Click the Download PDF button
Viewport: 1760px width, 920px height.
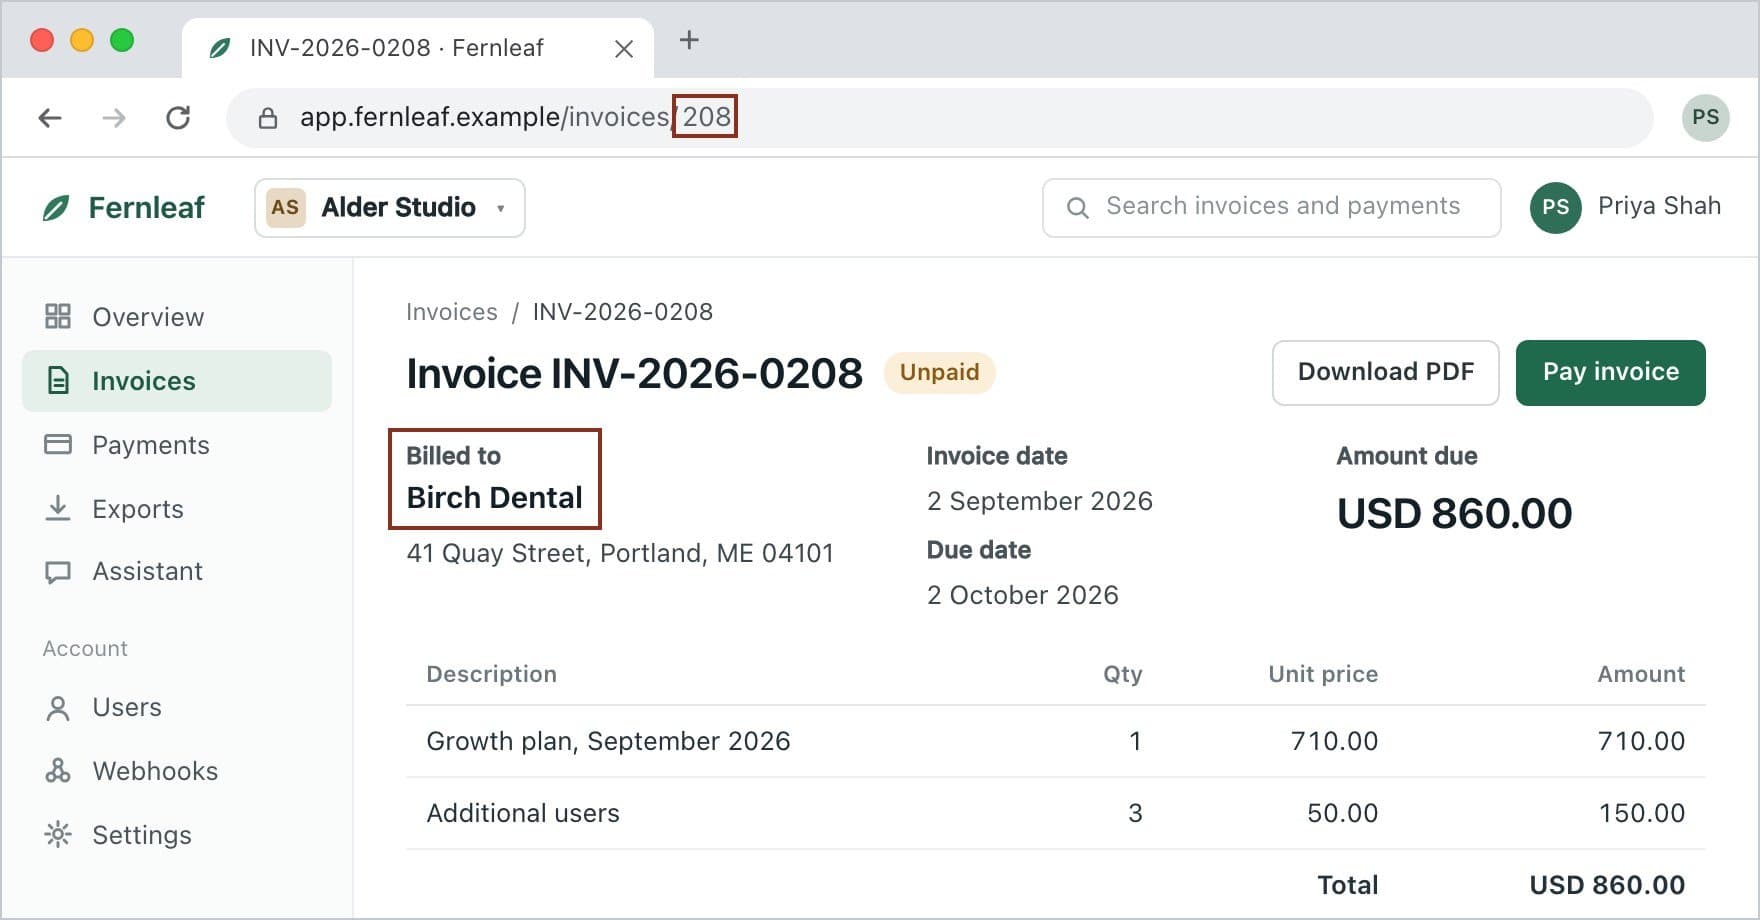tap(1385, 372)
